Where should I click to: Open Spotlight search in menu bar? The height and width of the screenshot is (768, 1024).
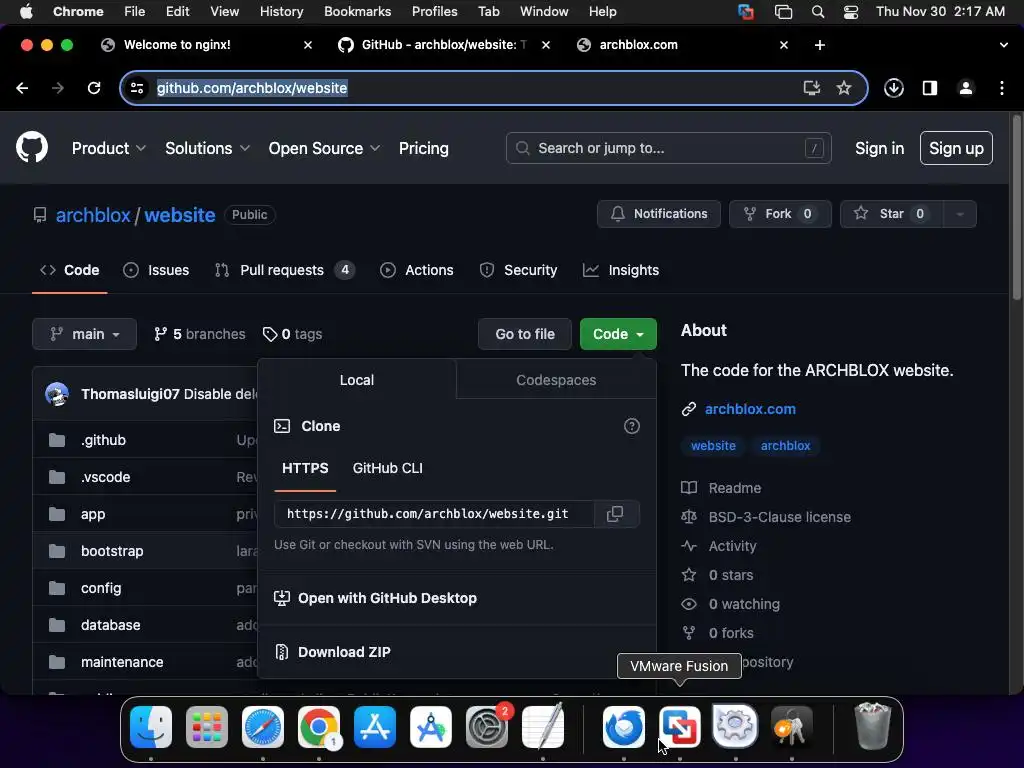pos(818,12)
